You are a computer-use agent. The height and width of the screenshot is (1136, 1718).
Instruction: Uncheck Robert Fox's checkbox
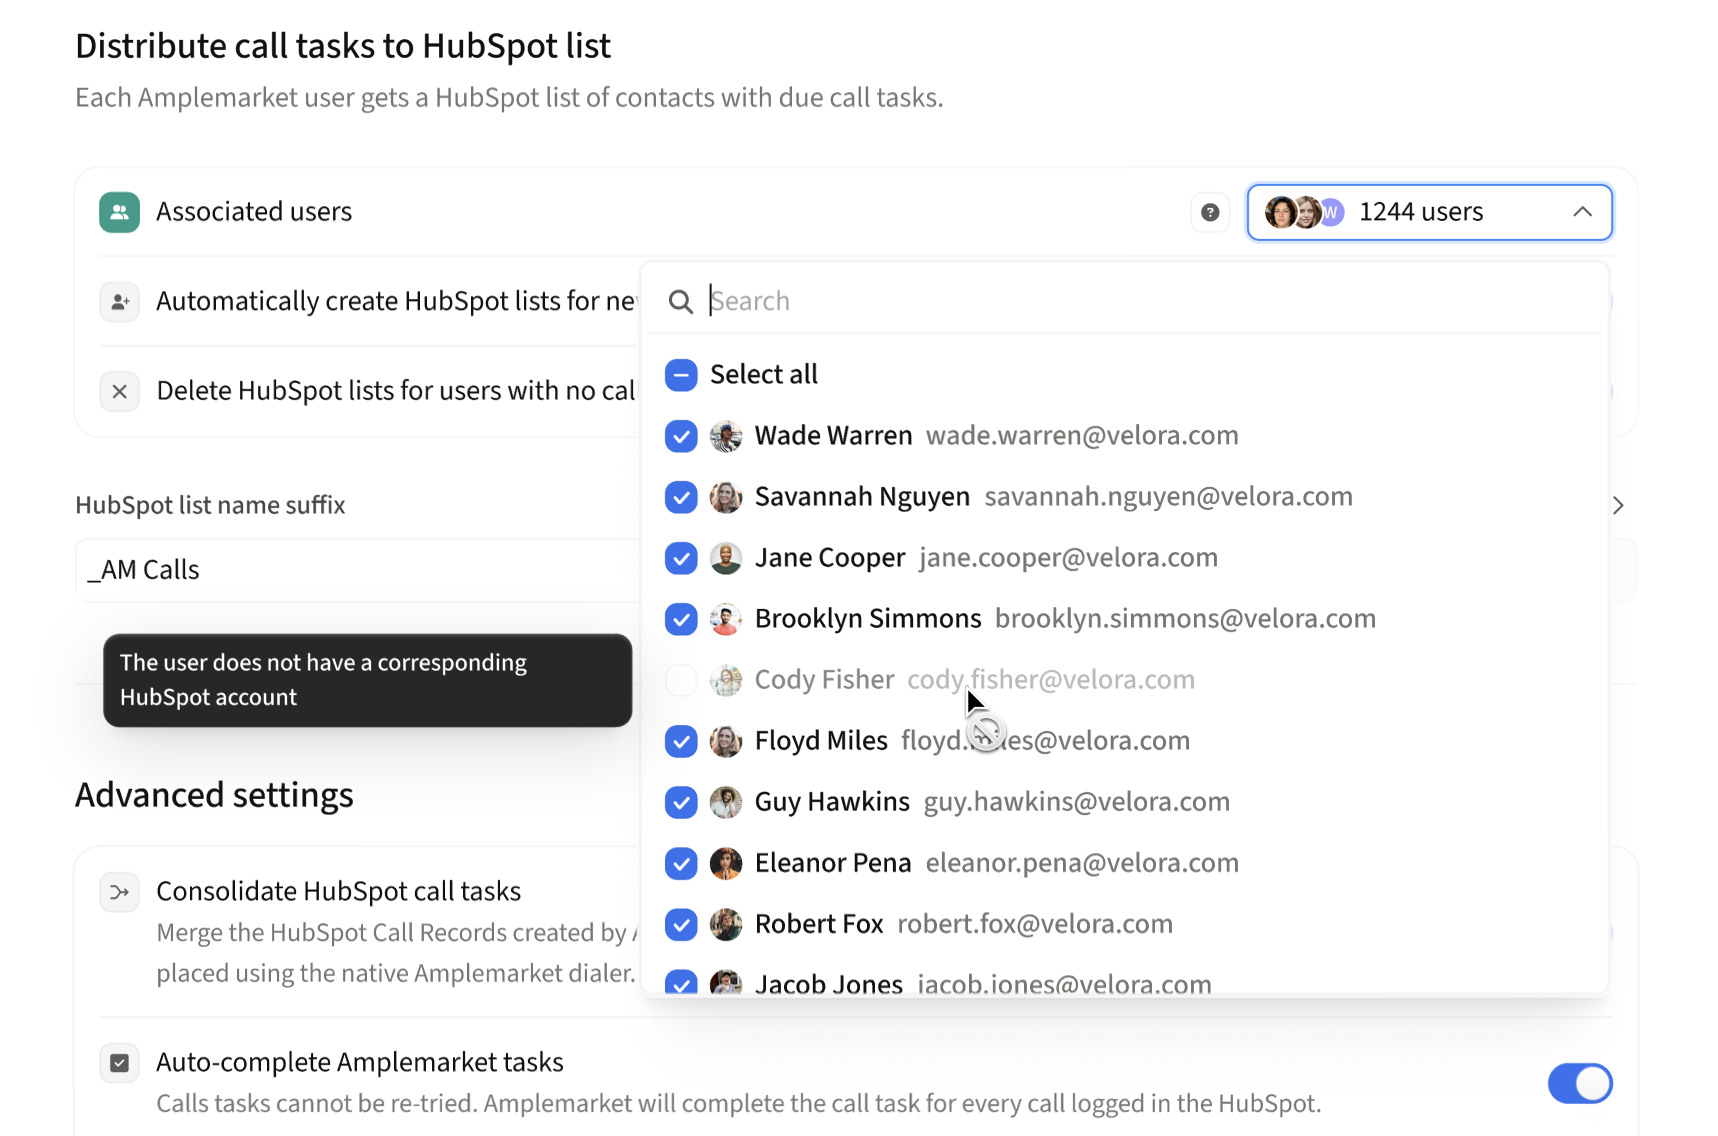[x=681, y=924]
